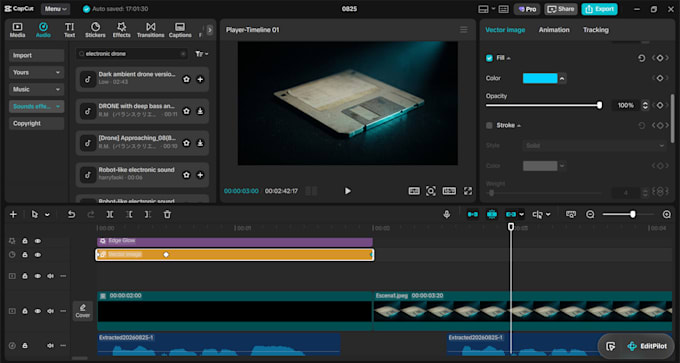Viewport: 680px width, 363px height.
Task: Click the Export button
Action: pyautogui.click(x=599, y=9)
